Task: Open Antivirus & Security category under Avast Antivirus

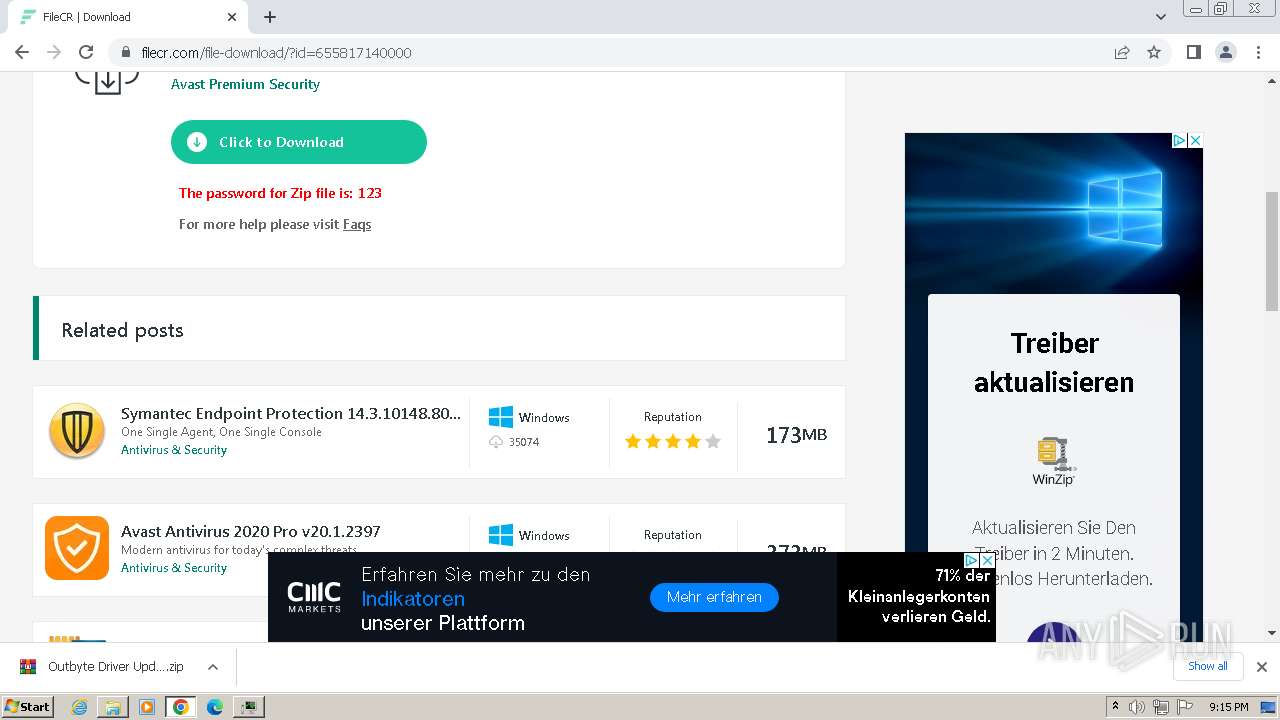Action: tap(174, 568)
